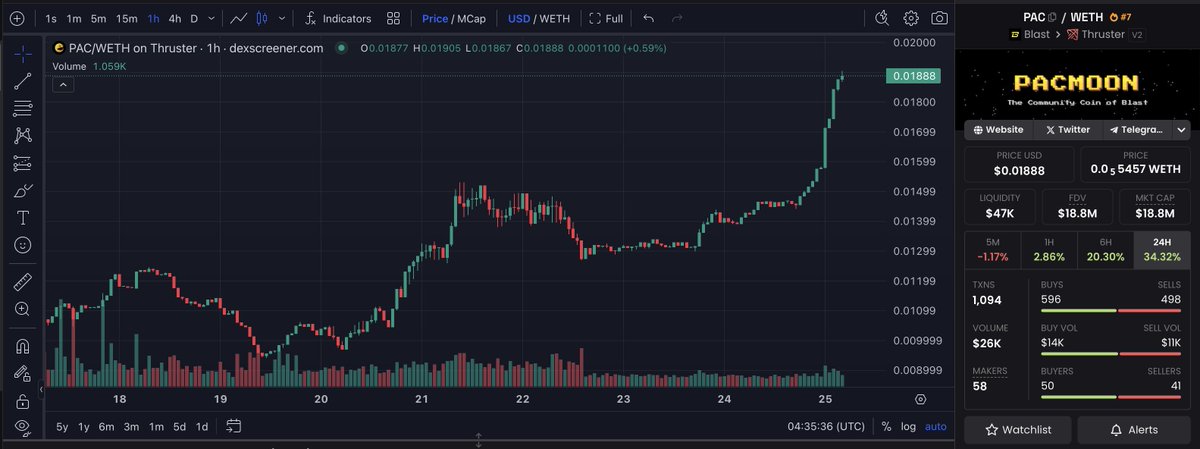Image resolution: width=1200 pixels, height=449 pixels.
Task: Open the Pacmoon Telegram link
Action: pyautogui.click(x=1136, y=130)
